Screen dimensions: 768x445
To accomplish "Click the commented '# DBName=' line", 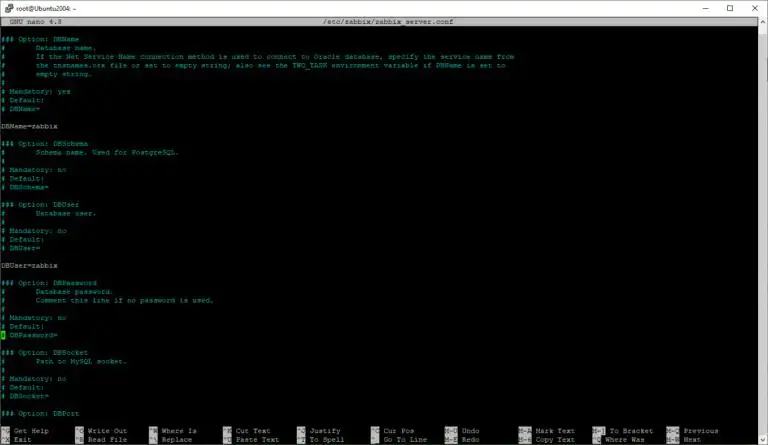I will point(21,109).
